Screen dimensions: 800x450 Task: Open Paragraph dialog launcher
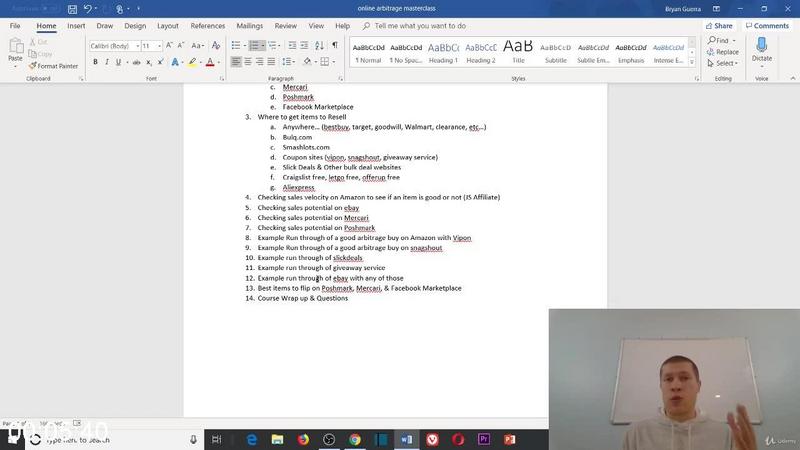click(x=340, y=79)
